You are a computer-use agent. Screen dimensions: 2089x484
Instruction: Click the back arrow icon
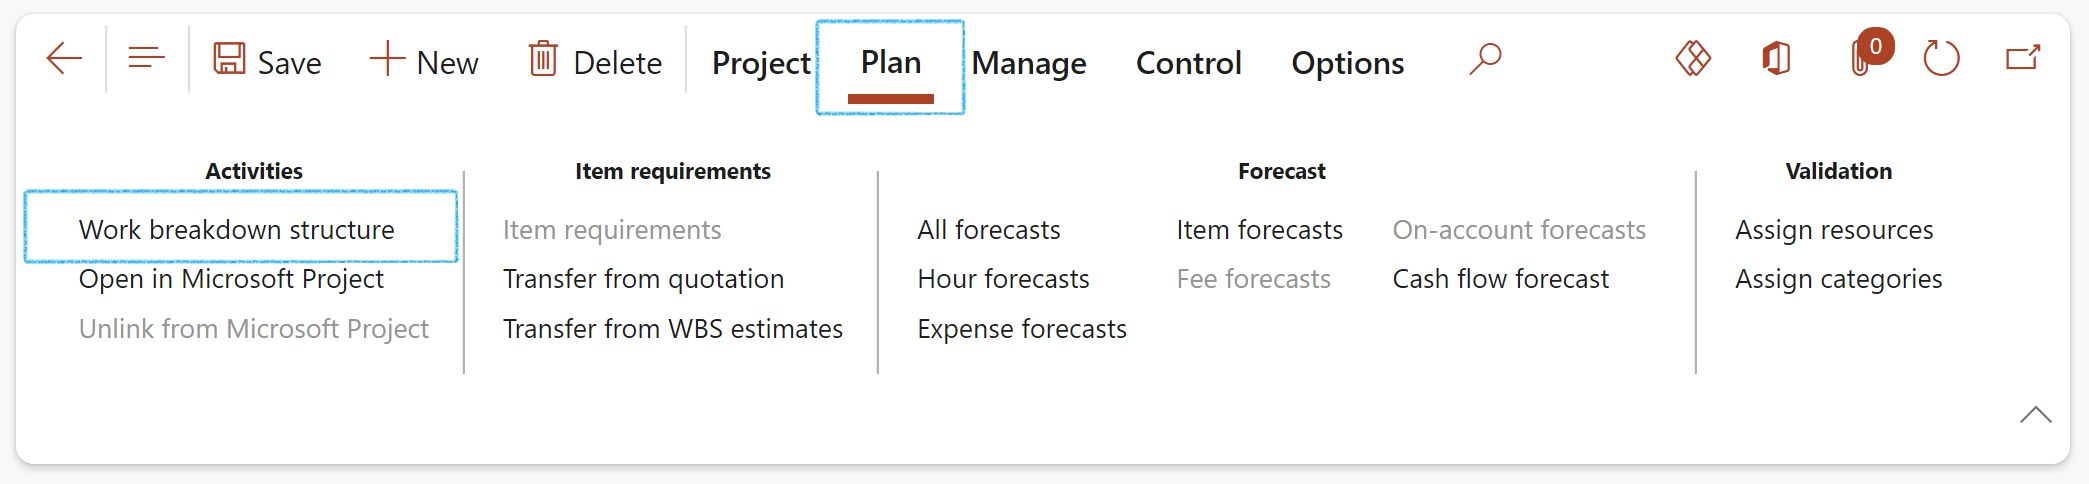64,59
